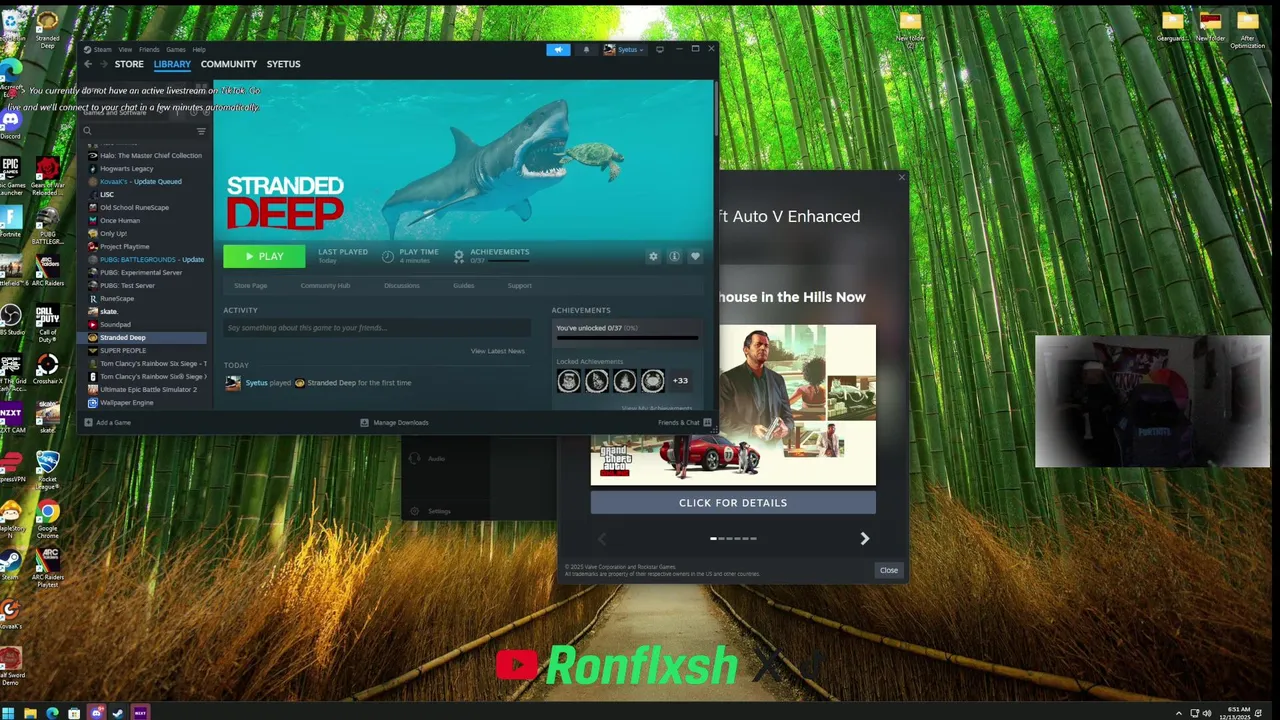Switch to the LIBRARY tab
Viewport: 1280px width, 720px height.
(172, 64)
